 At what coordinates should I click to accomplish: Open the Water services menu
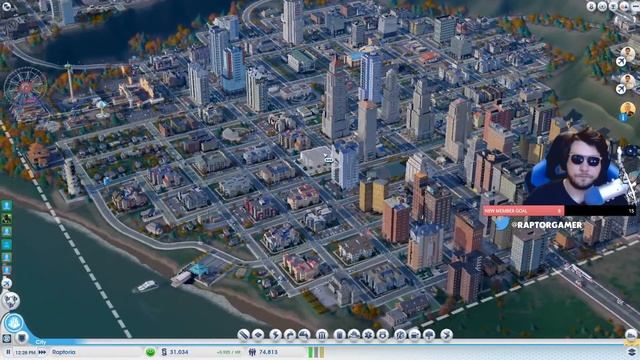pyautogui.click(x=290, y=335)
